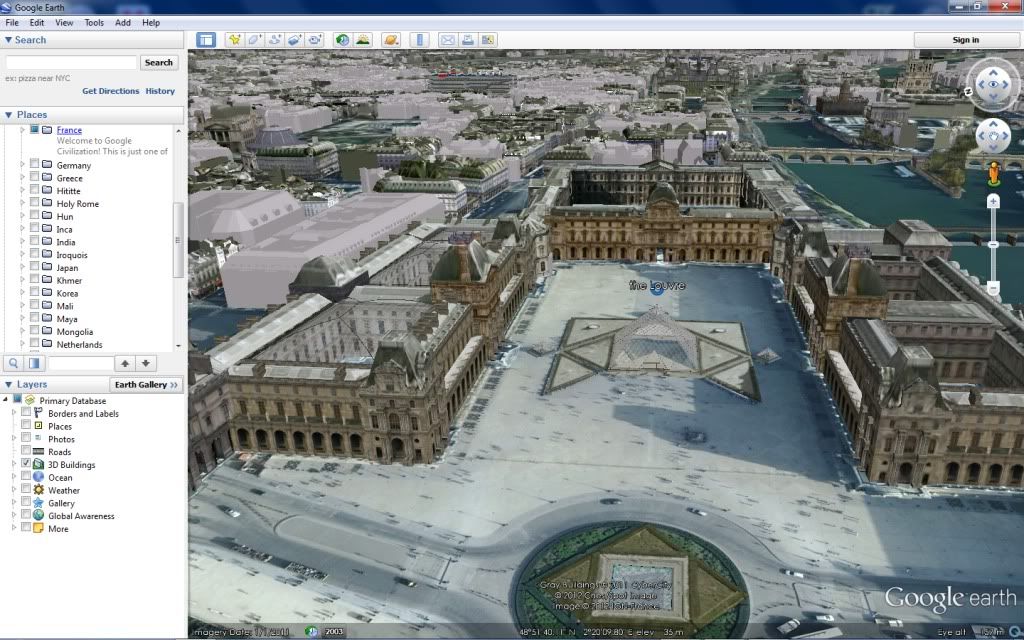Toggle the Places panel transparency icon
The image size is (1024, 640).
(x=34, y=363)
